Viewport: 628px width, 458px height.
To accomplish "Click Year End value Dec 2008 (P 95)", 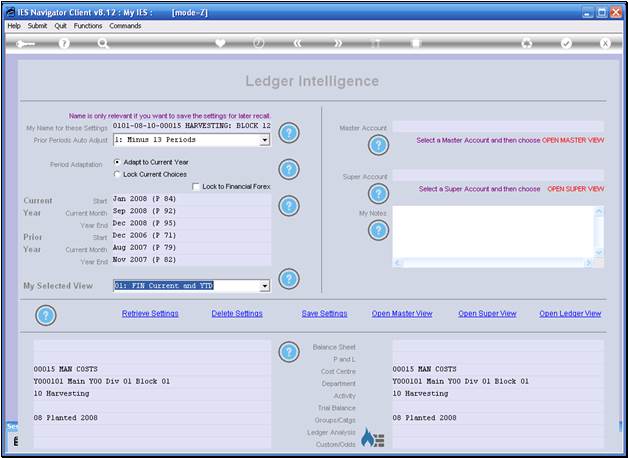I will click(x=192, y=223).
